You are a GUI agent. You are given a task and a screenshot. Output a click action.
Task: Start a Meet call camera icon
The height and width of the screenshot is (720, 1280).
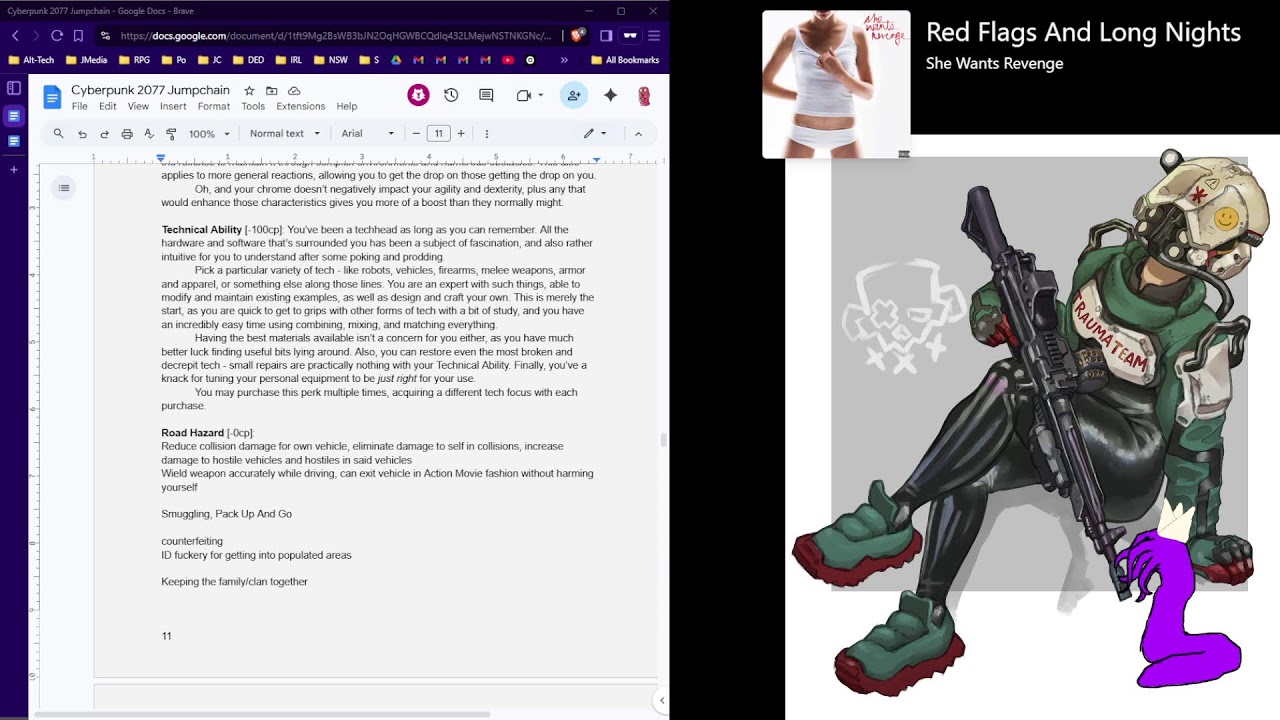pyautogui.click(x=523, y=95)
